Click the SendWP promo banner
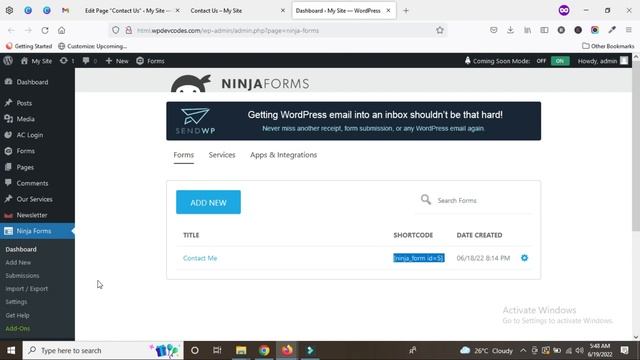640x360 pixels. 353,121
